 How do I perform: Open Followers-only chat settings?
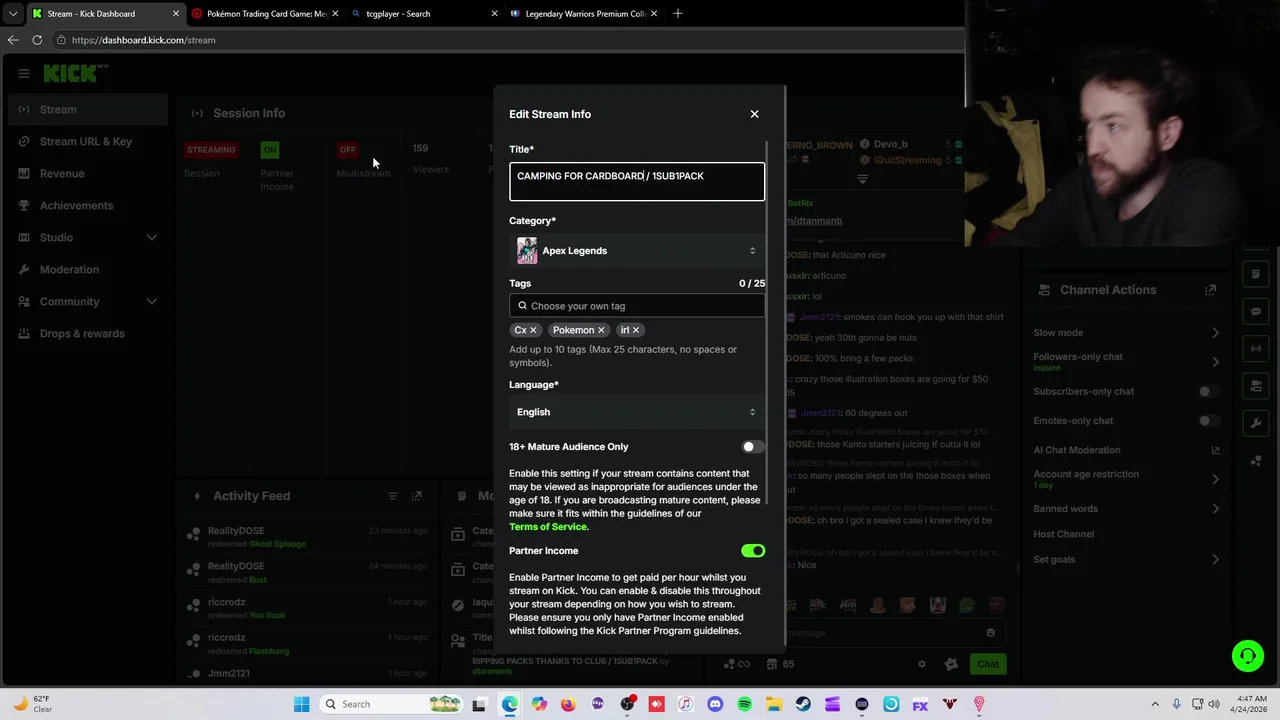[x=1126, y=361]
